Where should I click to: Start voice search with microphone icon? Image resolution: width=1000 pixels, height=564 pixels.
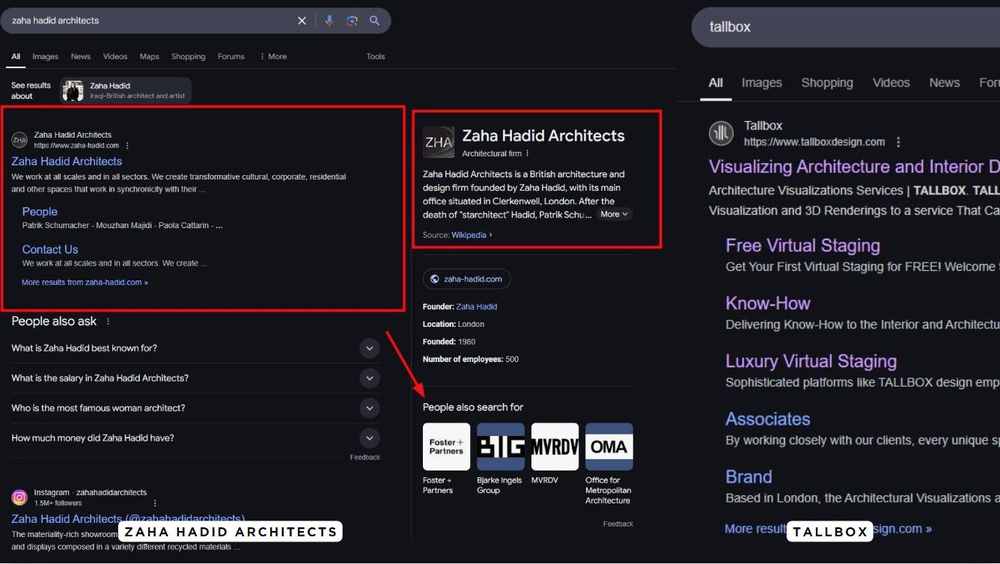pyautogui.click(x=328, y=21)
